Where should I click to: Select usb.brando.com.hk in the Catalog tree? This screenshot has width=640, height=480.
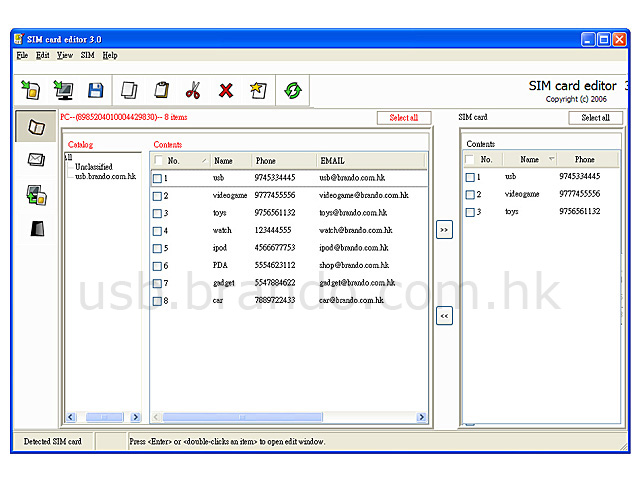tap(105, 176)
